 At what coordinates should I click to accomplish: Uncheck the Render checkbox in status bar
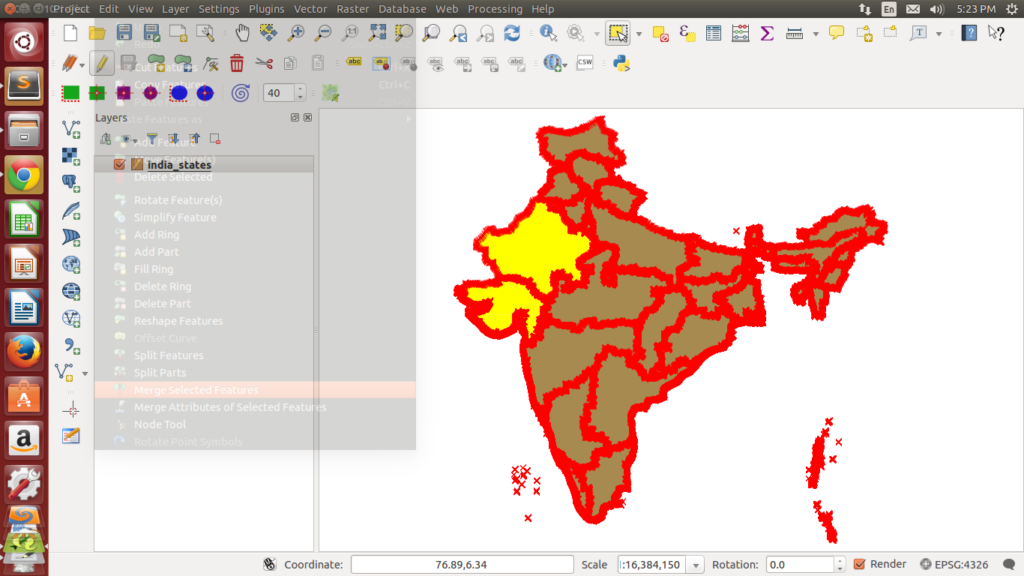(x=858, y=564)
